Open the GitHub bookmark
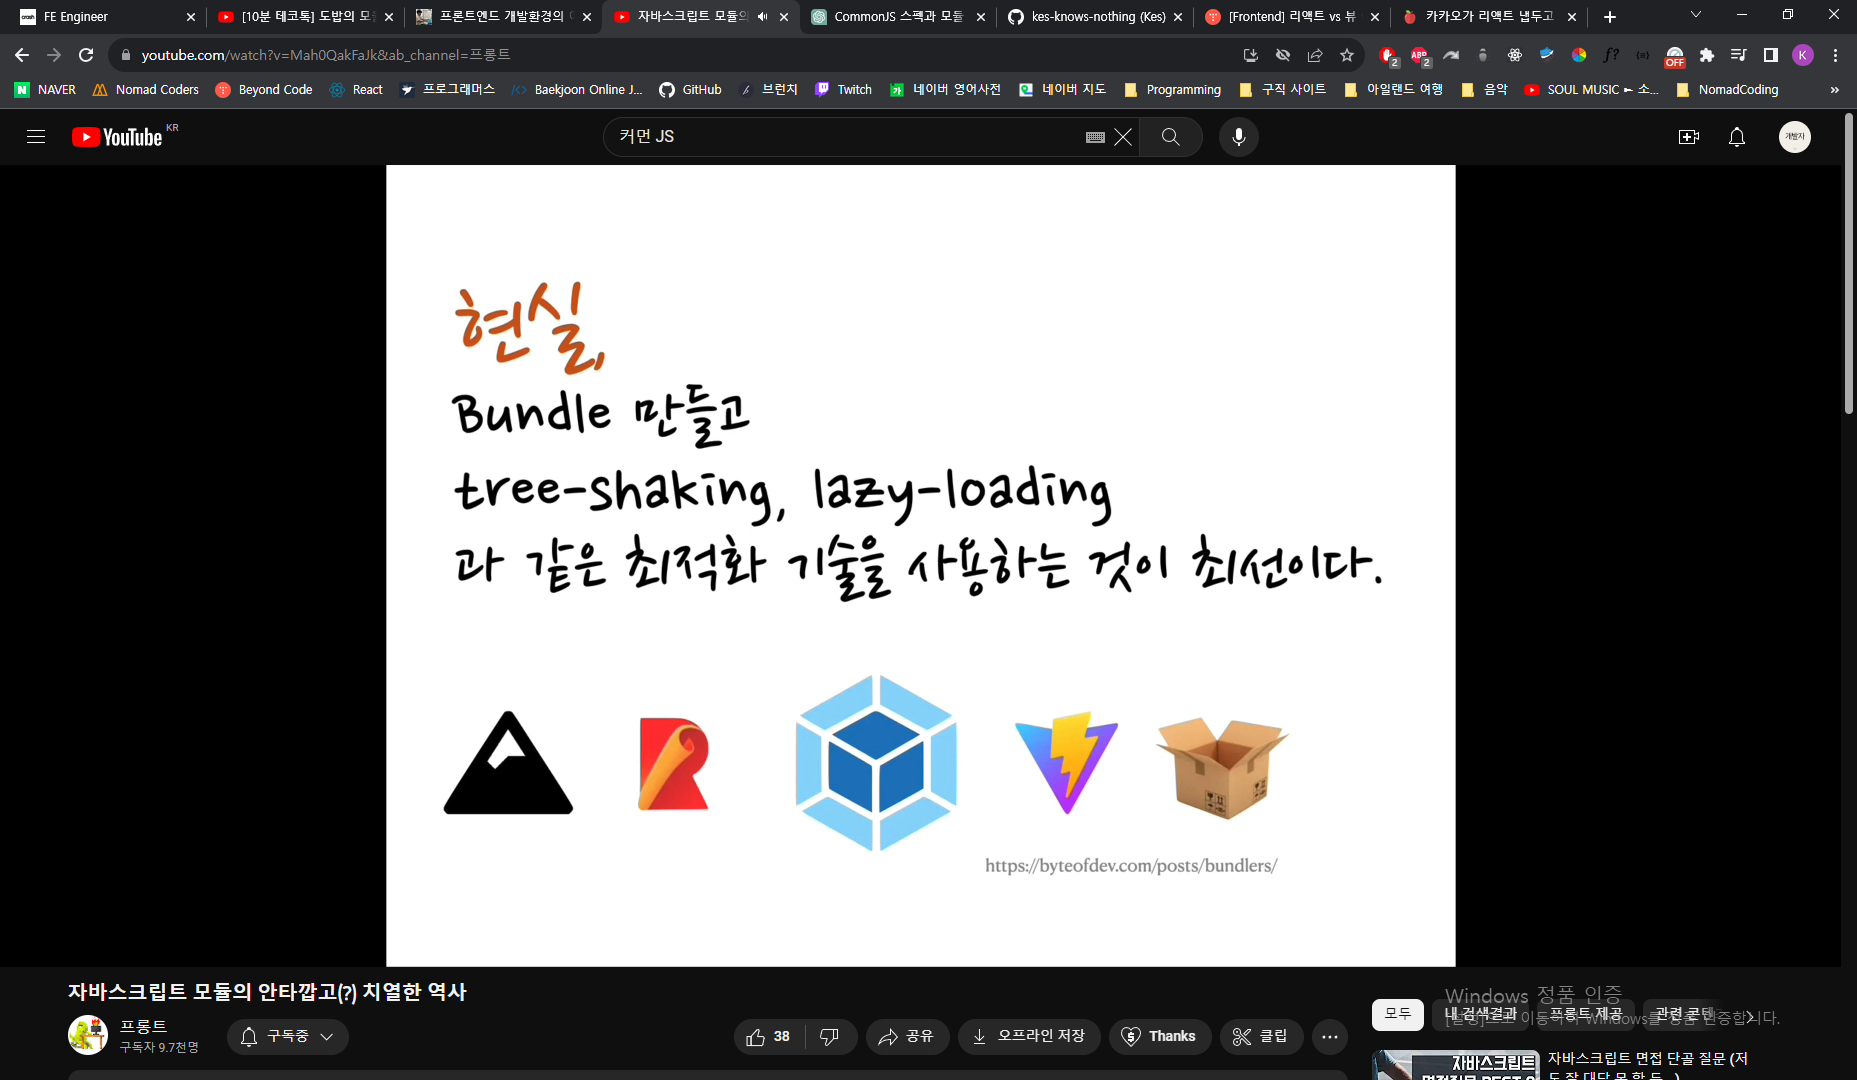 691,90
